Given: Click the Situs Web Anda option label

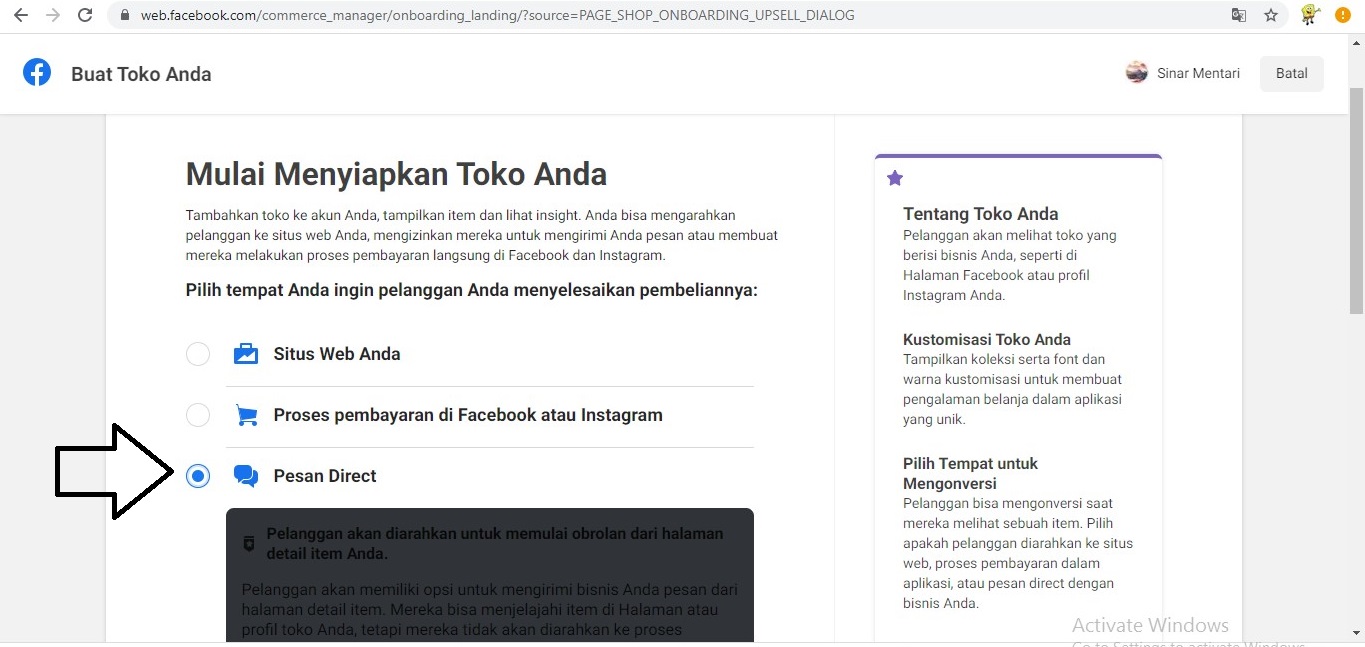Looking at the screenshot, I should point(337,354).
